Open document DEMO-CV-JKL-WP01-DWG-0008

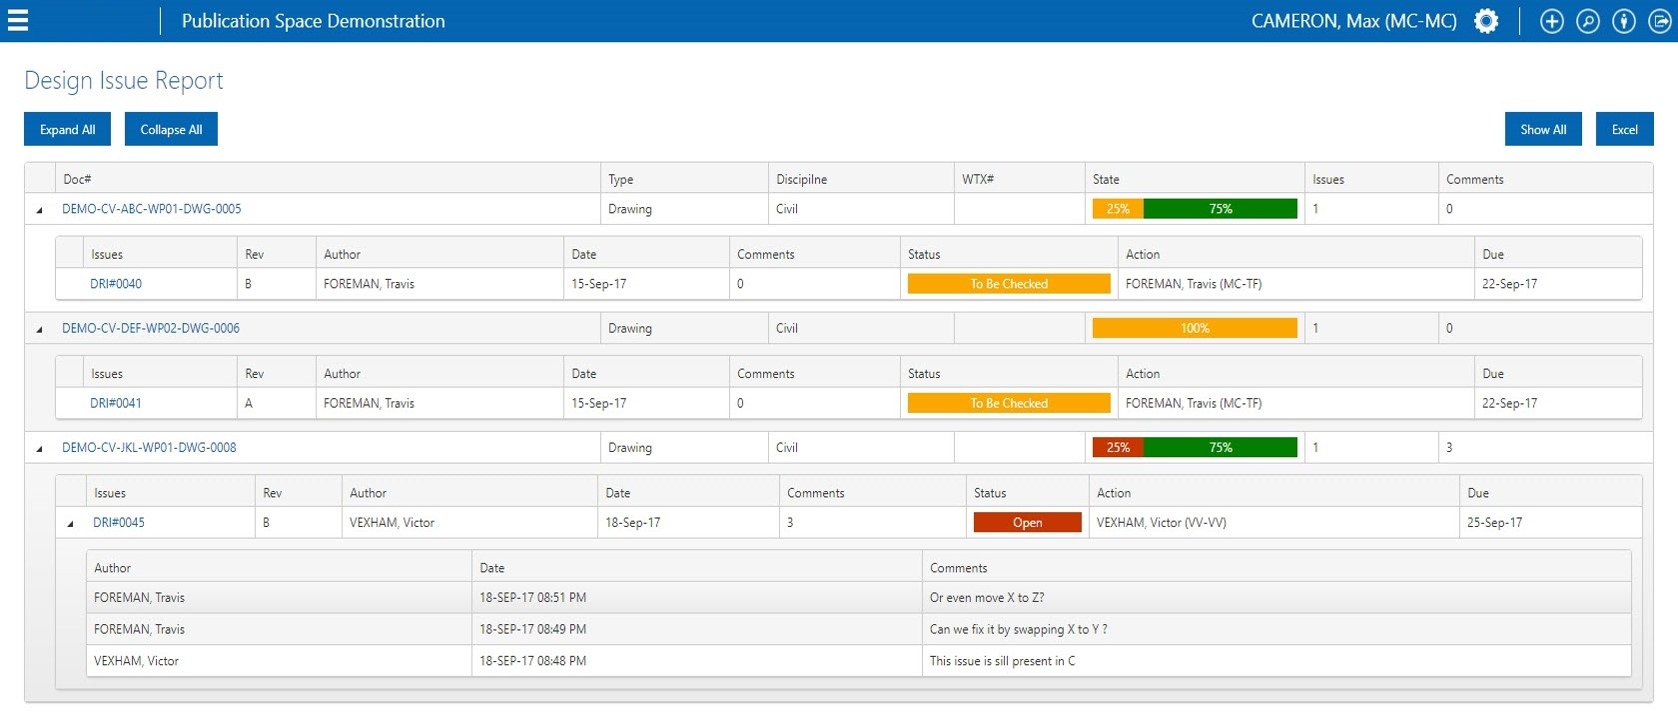(149, 447)
